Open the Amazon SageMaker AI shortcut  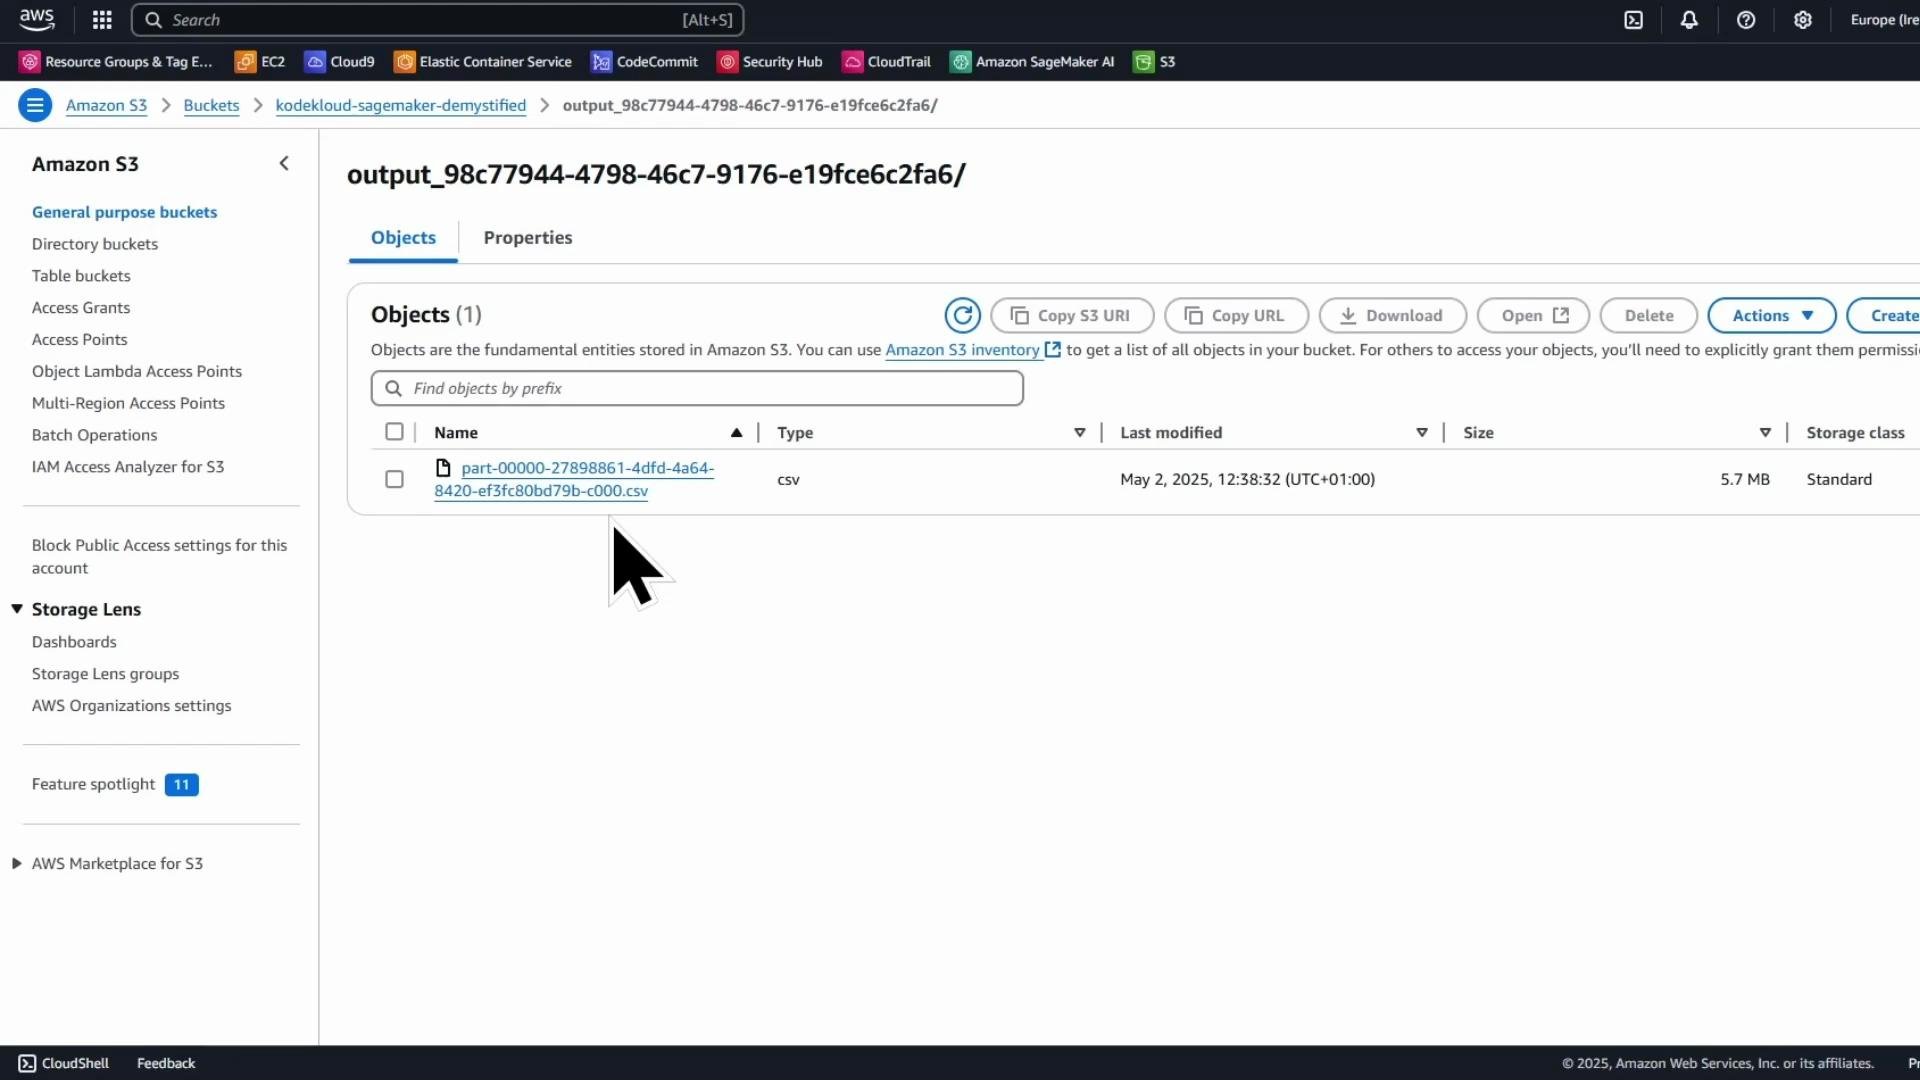pyautogui.click(x=1032, y=62)
